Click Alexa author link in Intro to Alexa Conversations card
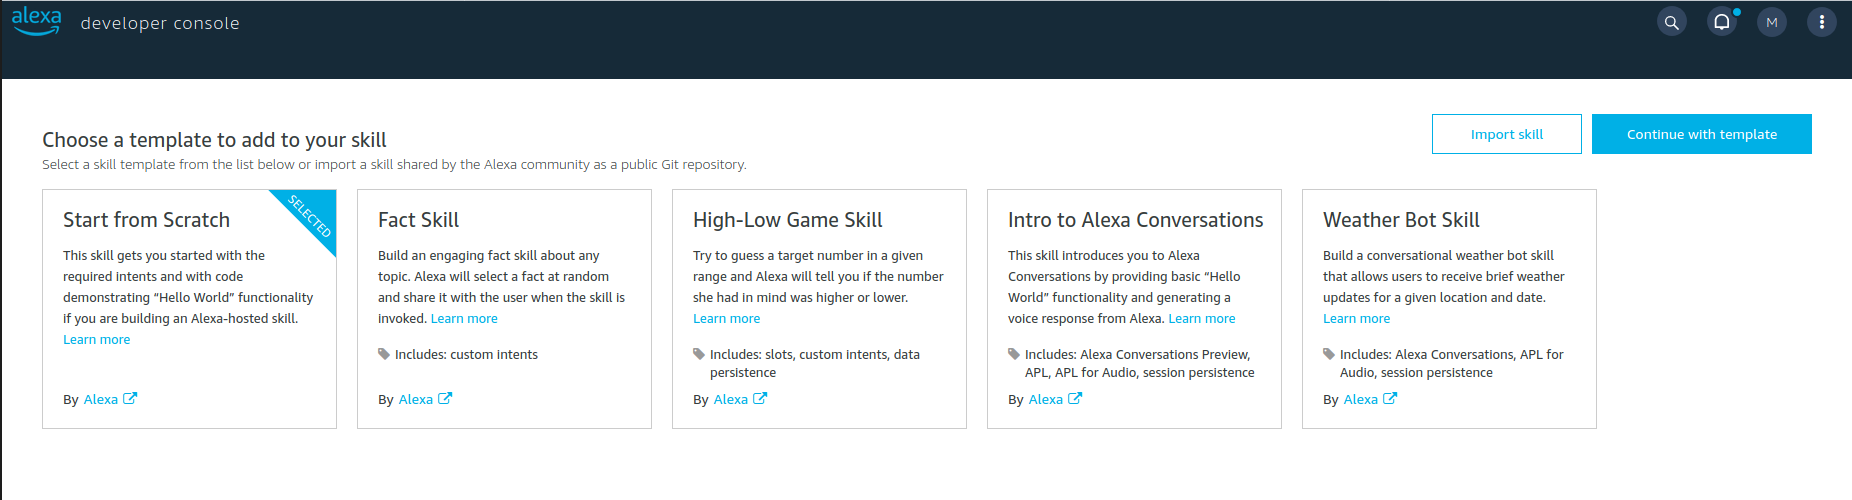Viewport: 1852px width, 500px height. [x=1046, y=399]
